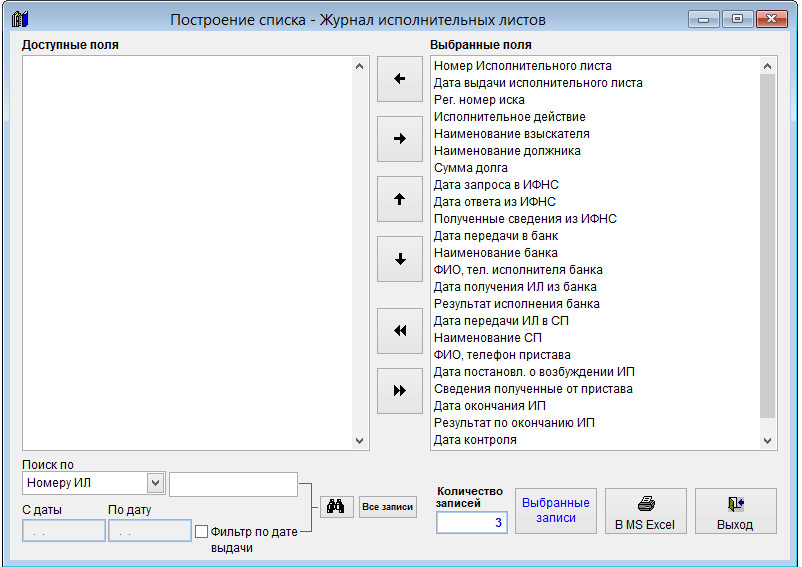The height and width of the screenshot is (567, 802).
Task: Move selected field down with down arrow
Action: point(399,259)
